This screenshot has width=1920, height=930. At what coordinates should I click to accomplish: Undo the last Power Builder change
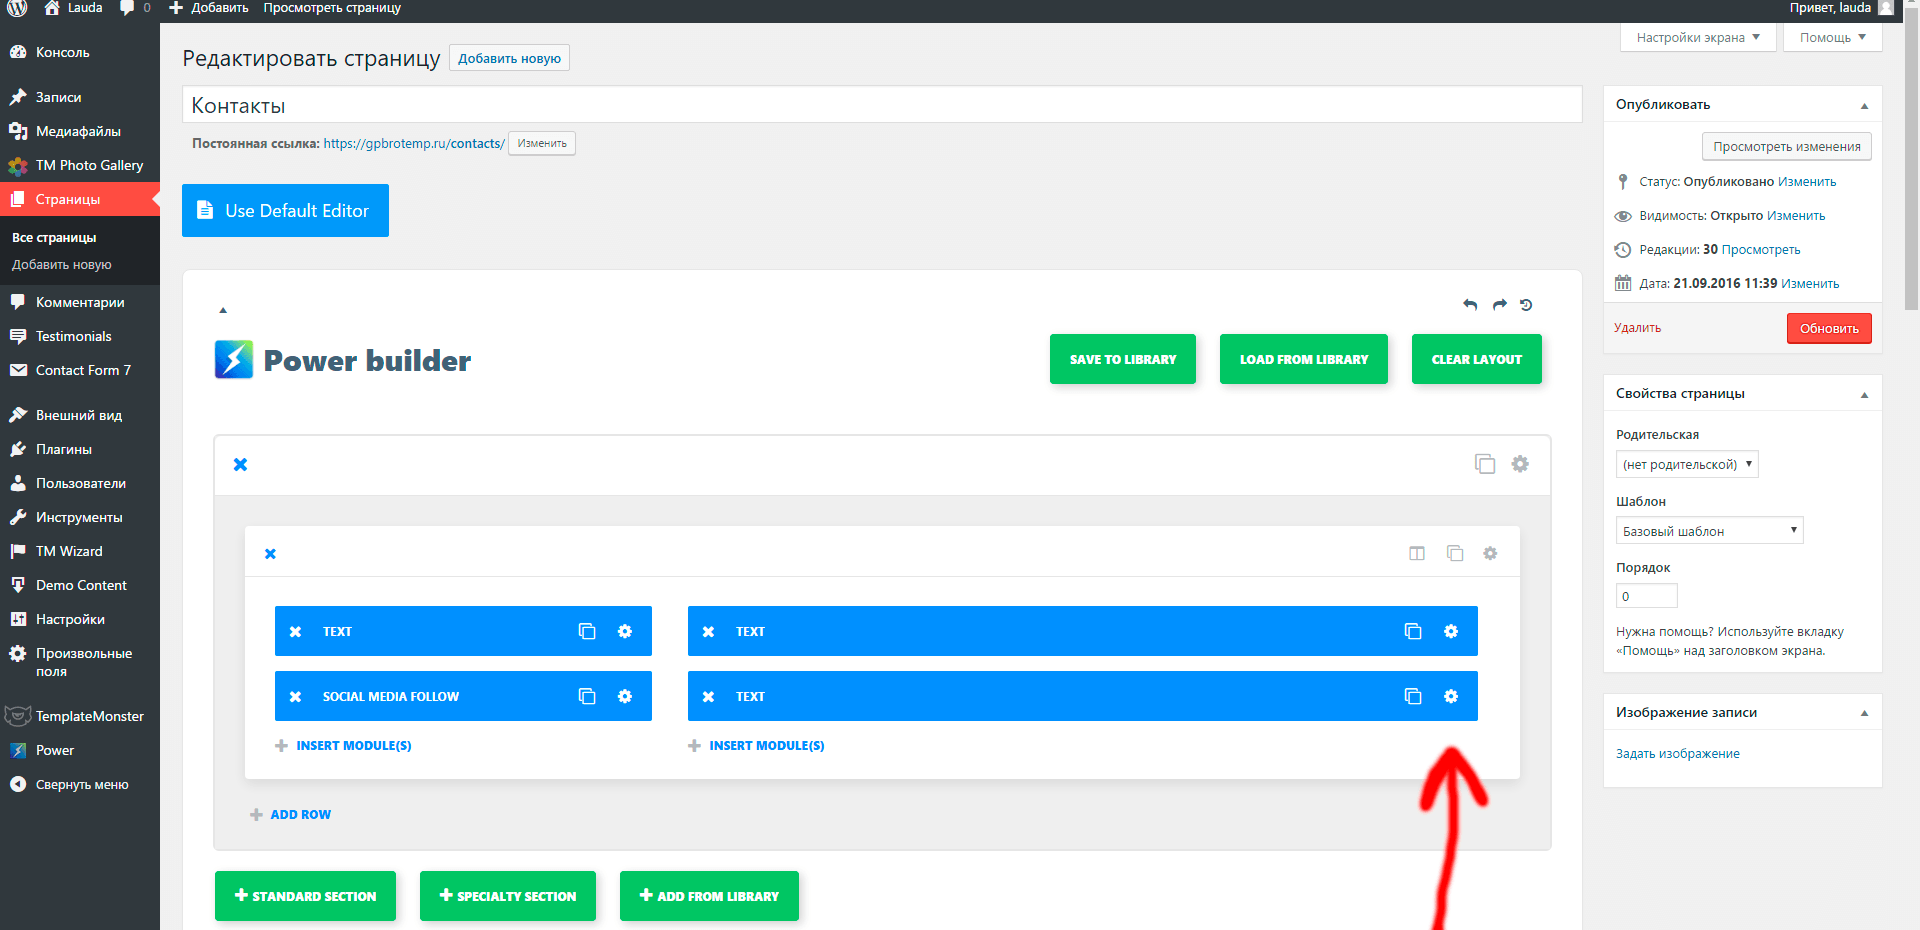(x=1470, y=305)
